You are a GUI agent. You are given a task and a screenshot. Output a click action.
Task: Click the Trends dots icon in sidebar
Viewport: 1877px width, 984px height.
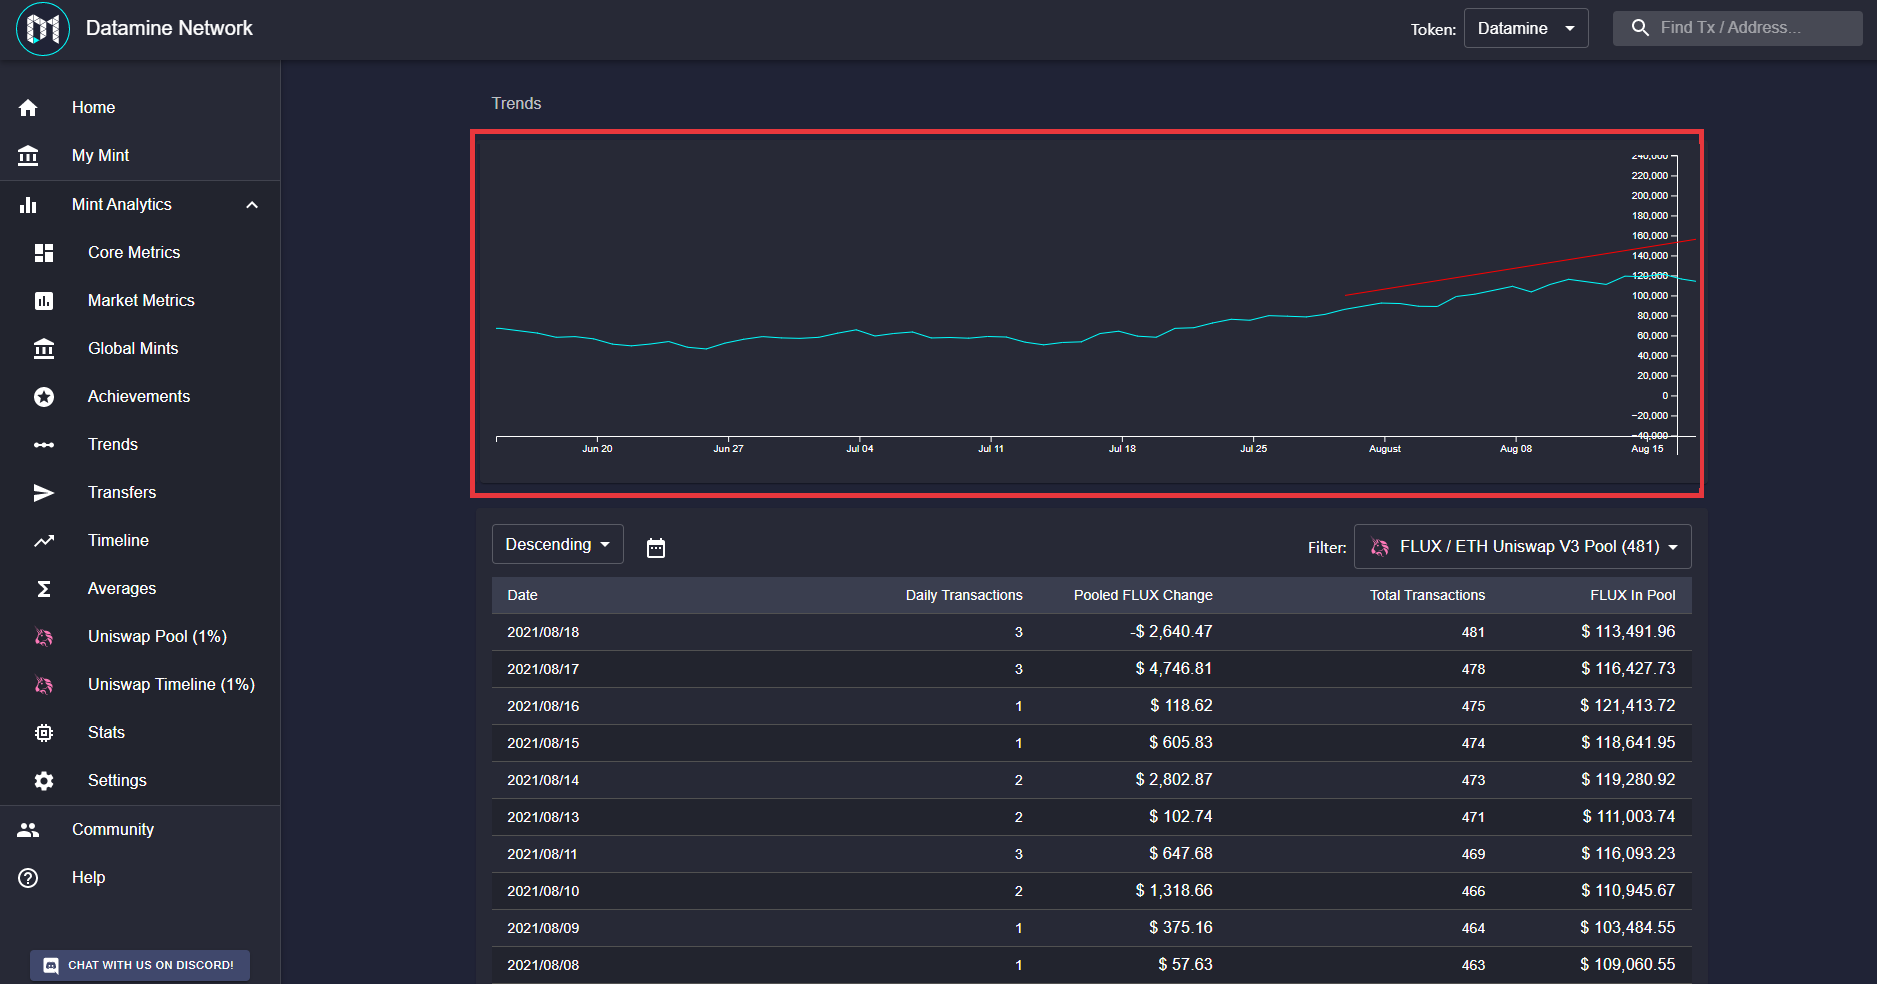44,445
